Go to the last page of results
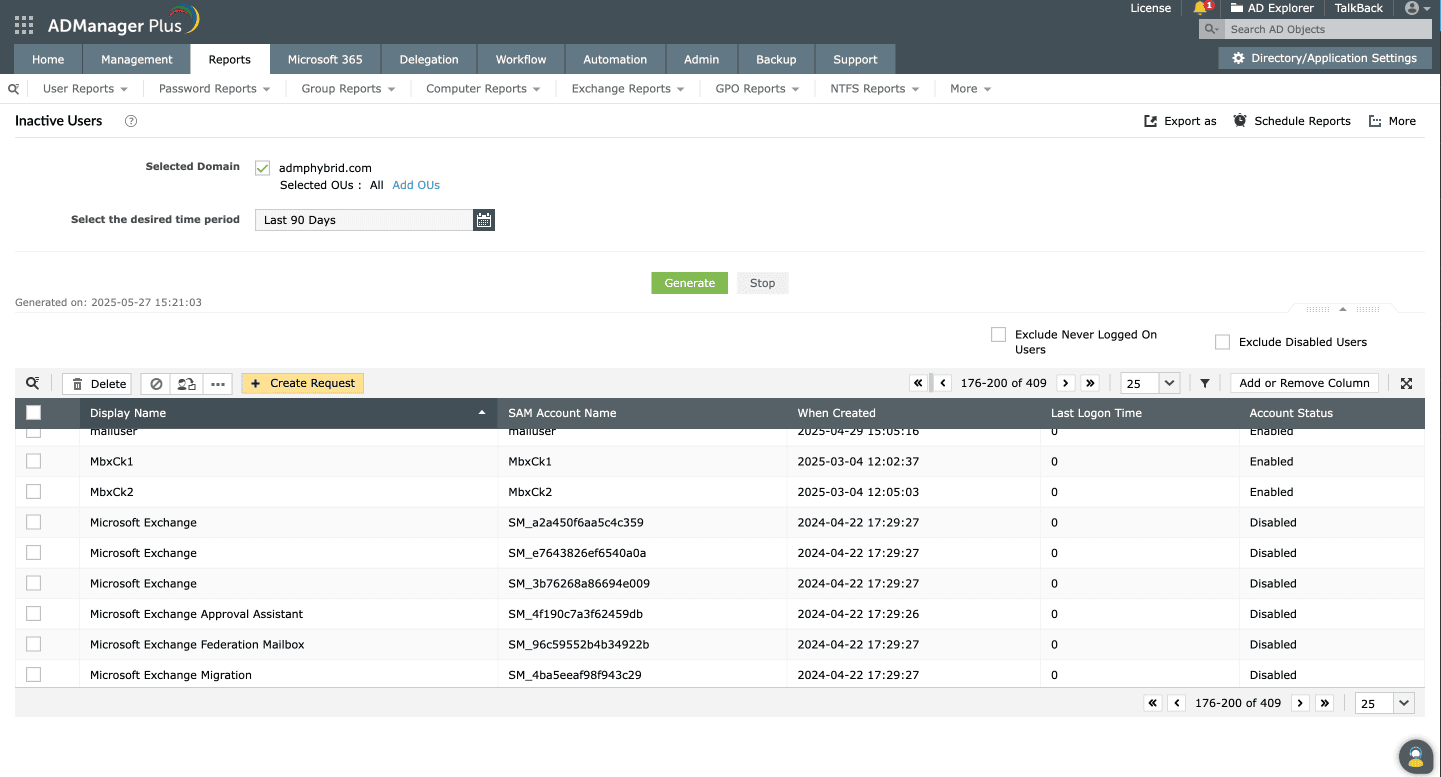This screenshot has height=777, width=1441. click(x=1090, y=383)
